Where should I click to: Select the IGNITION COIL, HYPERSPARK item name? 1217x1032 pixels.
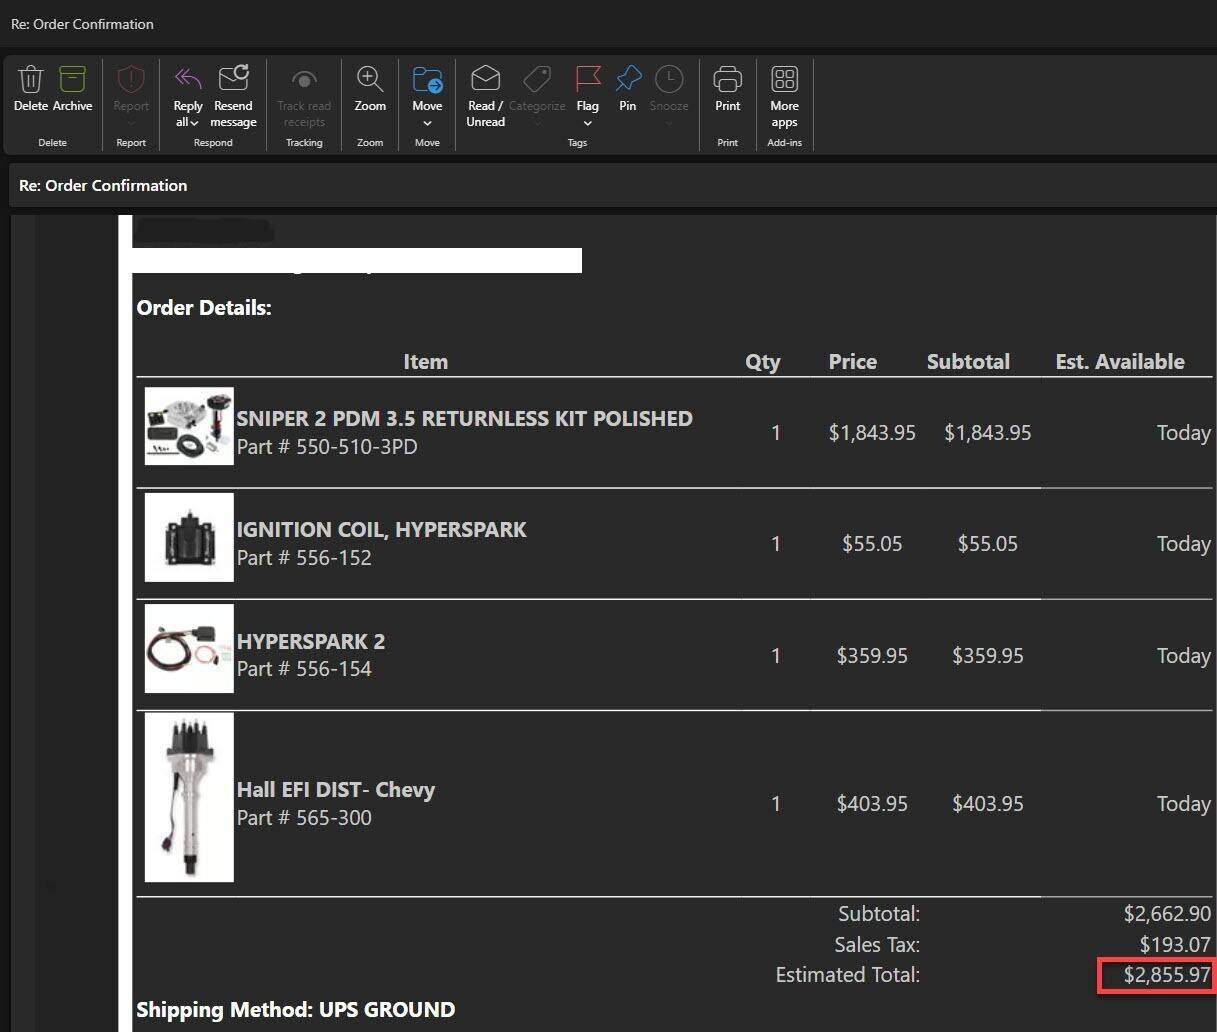381,530
